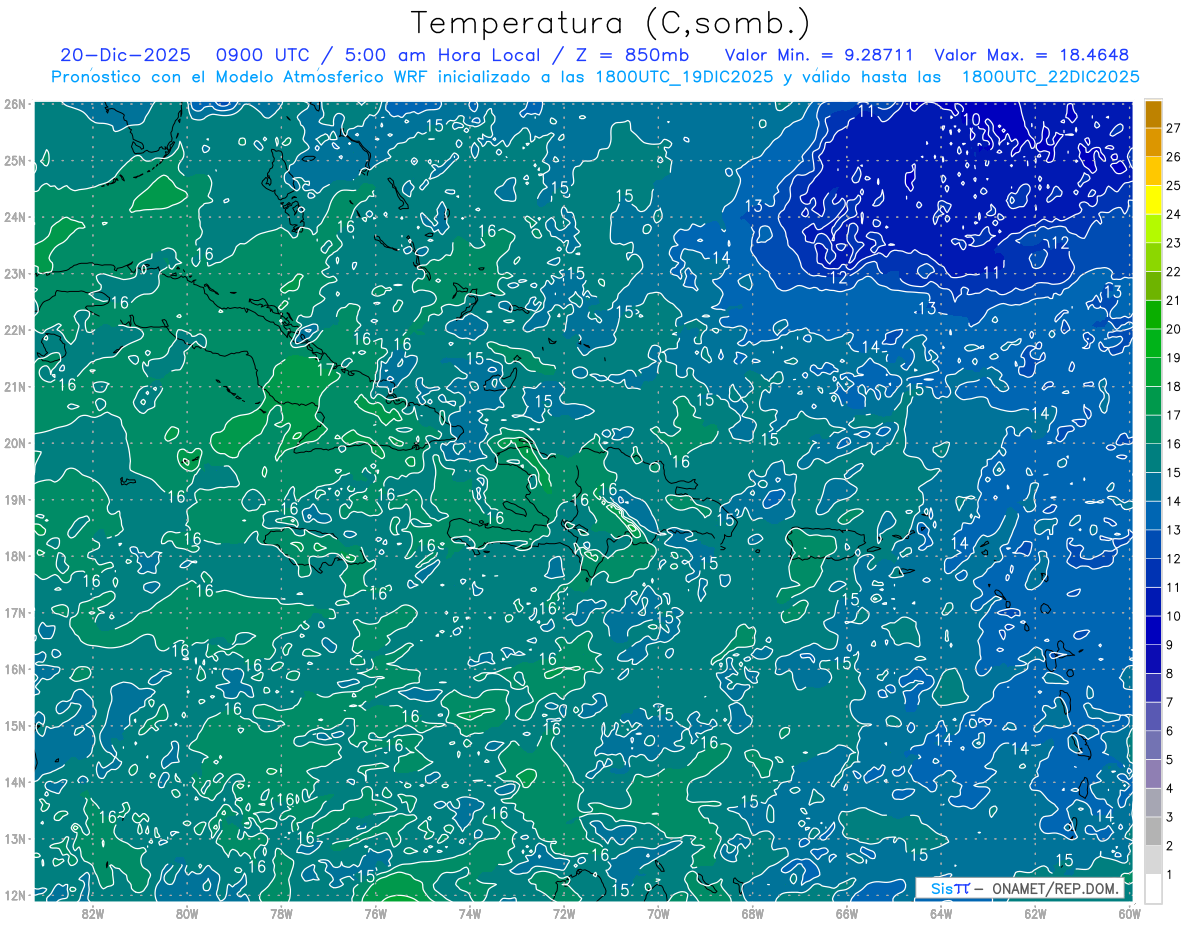Click the '14N' latitude axis label
Image resolution: width=1200 pixels, height=927 pixels.
[x=14, y=782]
